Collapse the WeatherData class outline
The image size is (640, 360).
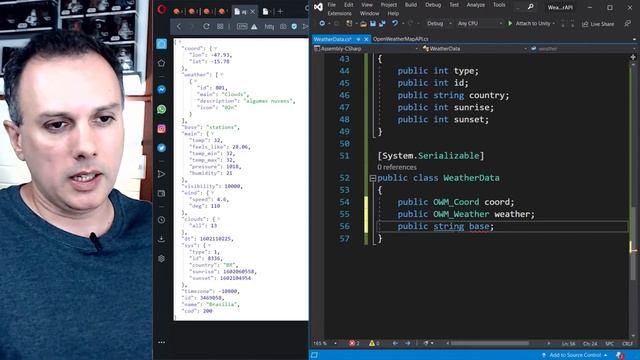(x=373, y=178)
